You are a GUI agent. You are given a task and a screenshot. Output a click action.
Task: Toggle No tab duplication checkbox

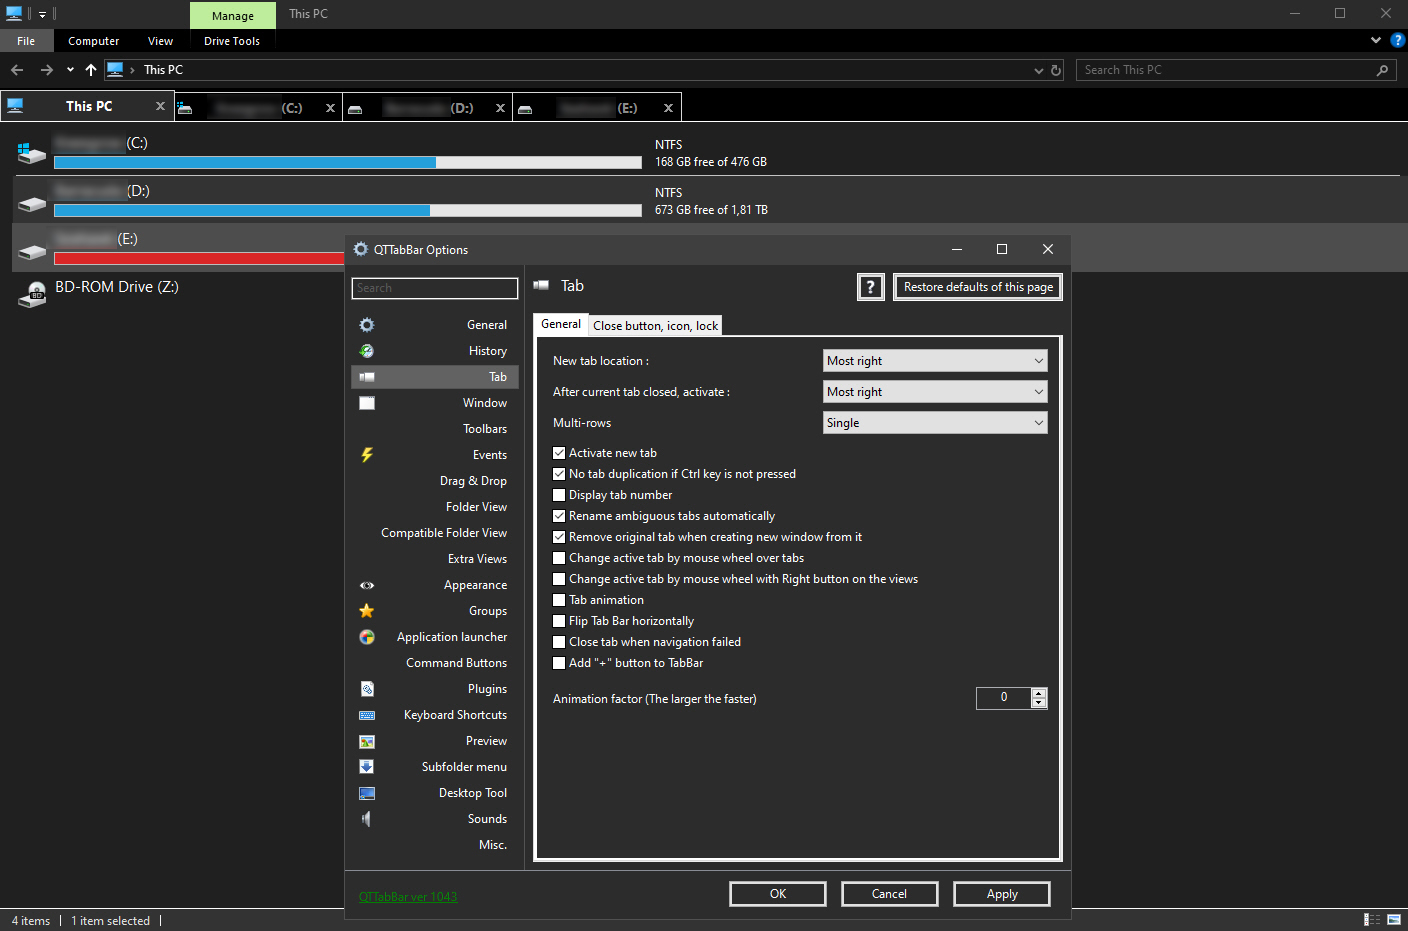(559, 474)
